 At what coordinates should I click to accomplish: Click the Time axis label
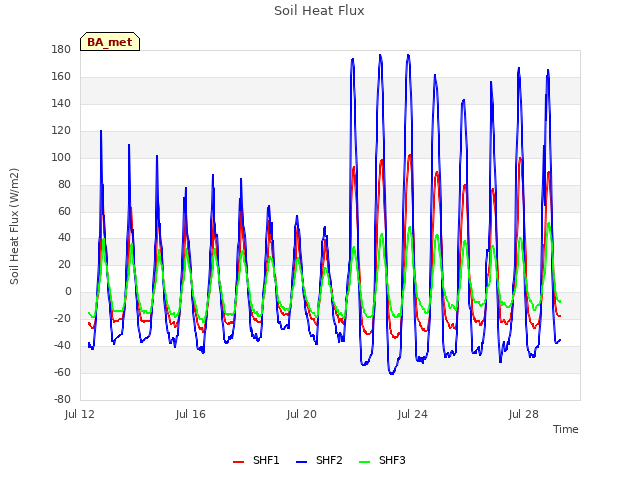point(566,429)
